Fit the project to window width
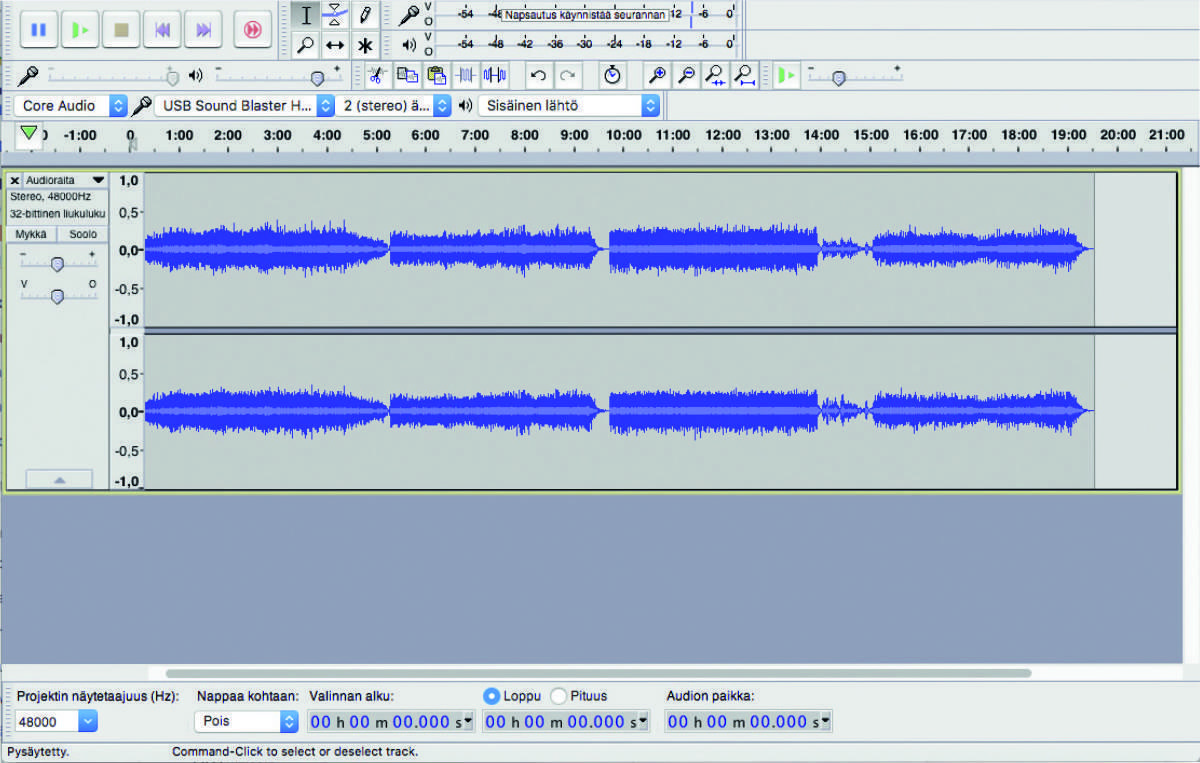This screenshot has height=763, width=1200. point(744,75)
